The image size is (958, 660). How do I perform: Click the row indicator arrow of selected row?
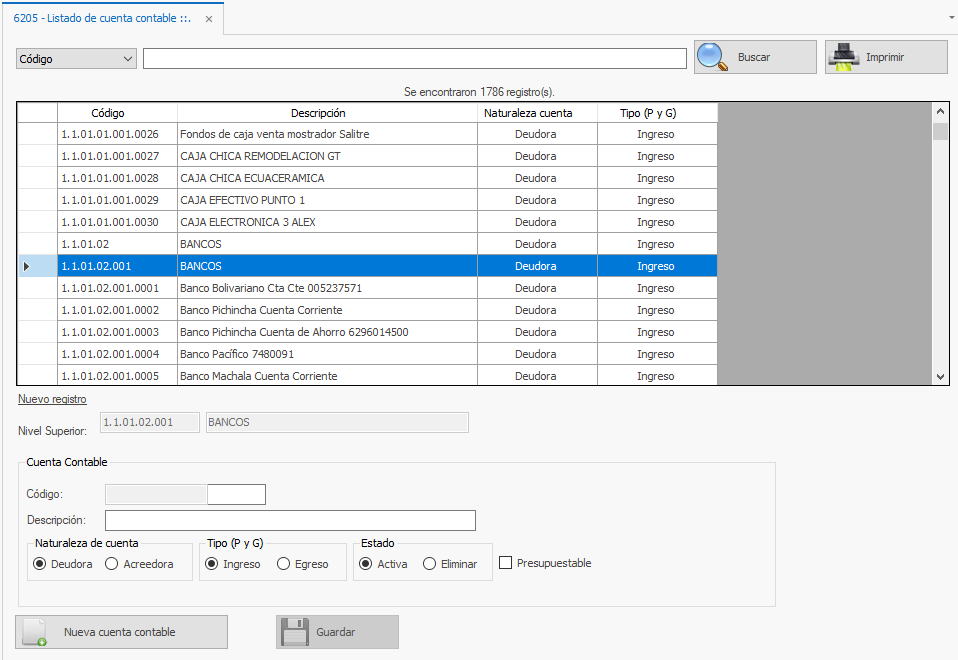(26, 266)
